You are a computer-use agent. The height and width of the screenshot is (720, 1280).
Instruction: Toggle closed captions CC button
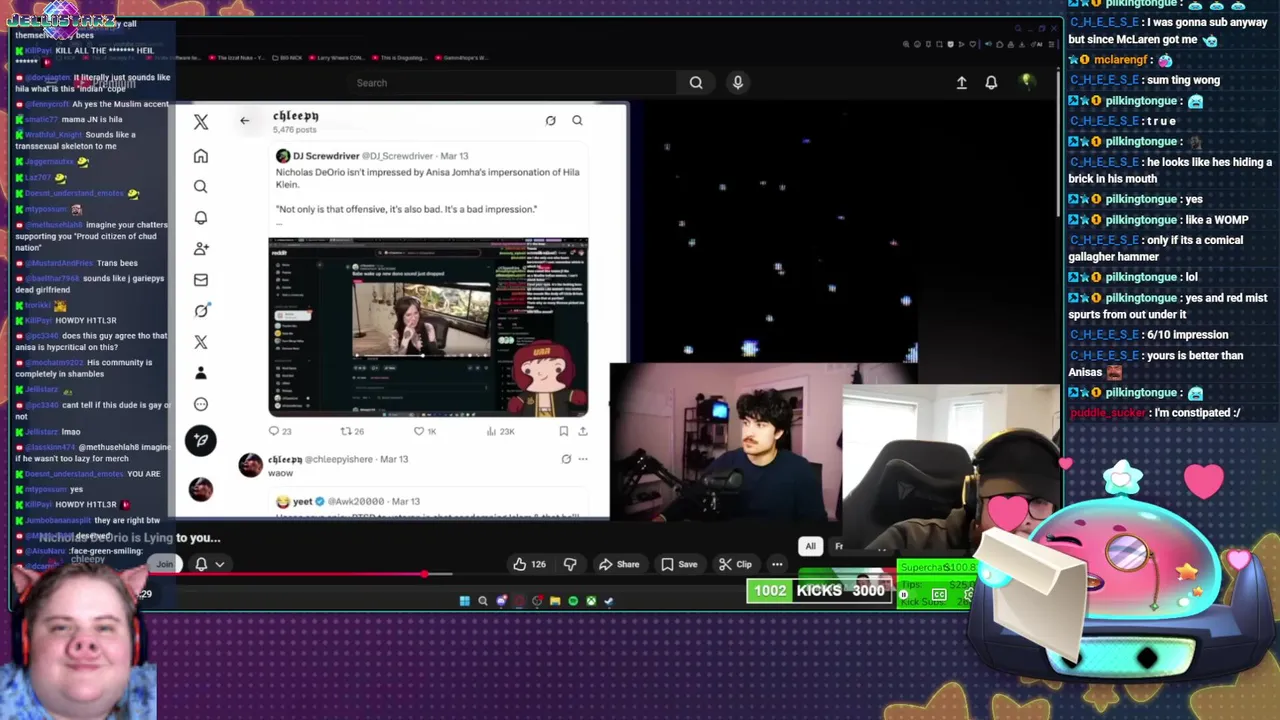click(x=939, y=595)
